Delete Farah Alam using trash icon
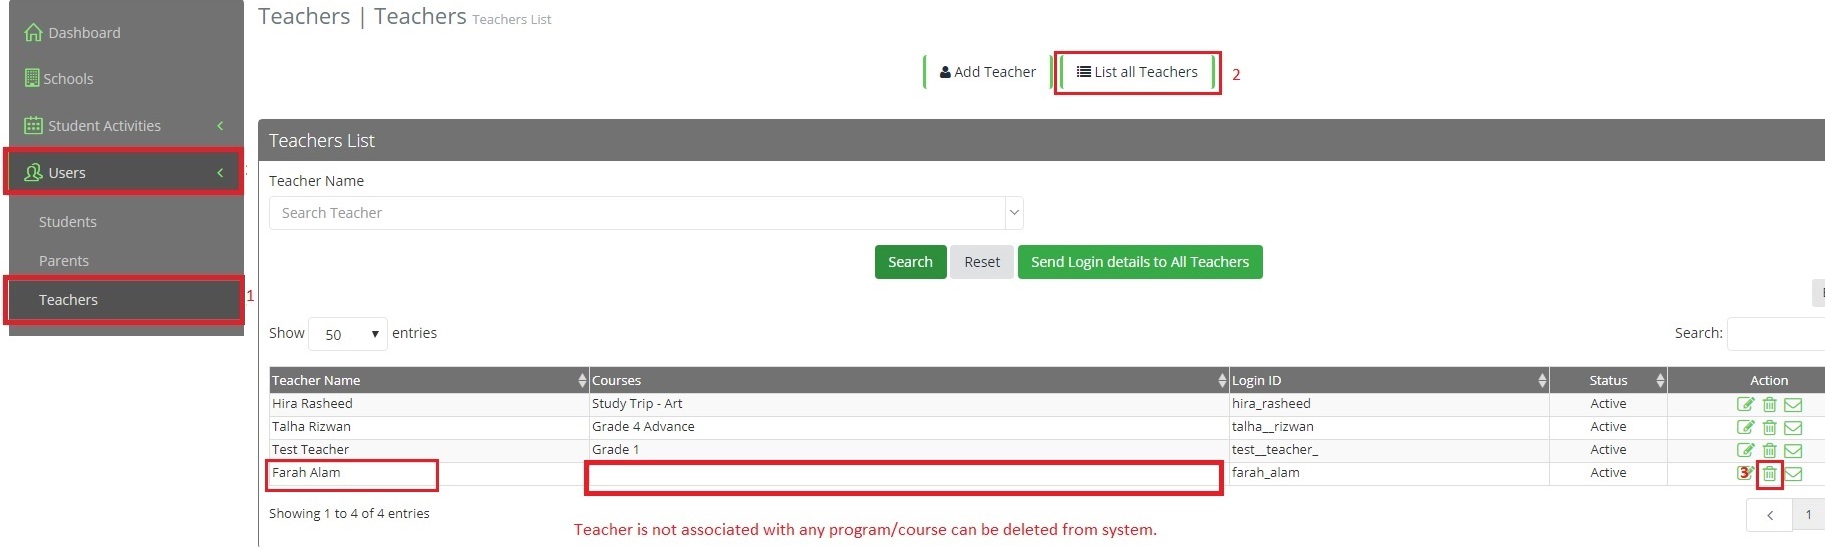 point(1769,473)
